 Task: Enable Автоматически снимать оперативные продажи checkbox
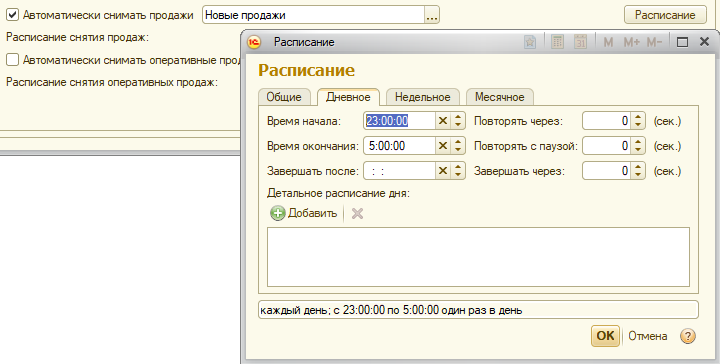click(12, 60)
